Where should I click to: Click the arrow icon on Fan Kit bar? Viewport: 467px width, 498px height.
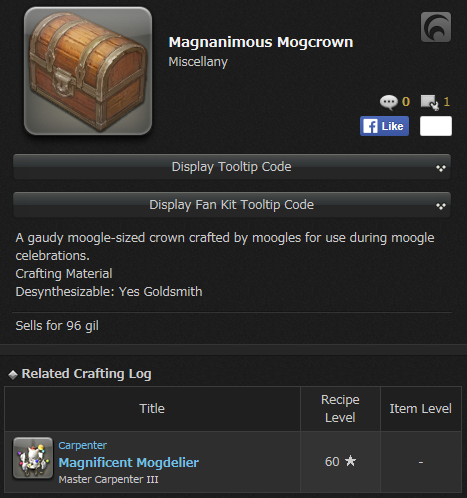coord(441,206)
